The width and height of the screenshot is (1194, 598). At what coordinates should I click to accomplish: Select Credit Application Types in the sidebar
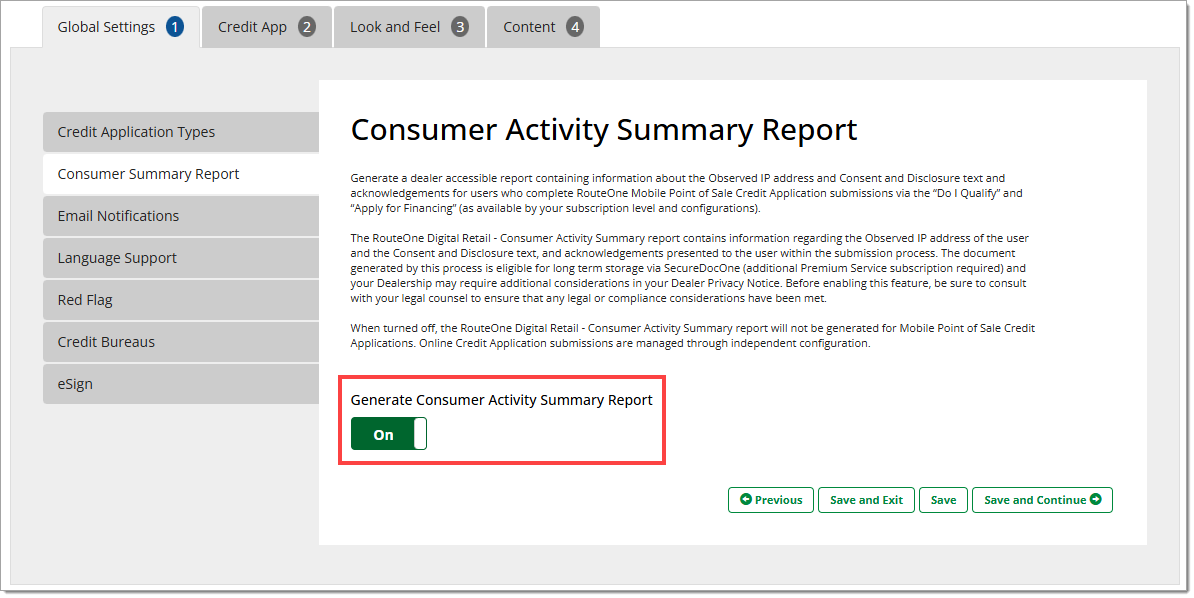[x=180, y=132]
